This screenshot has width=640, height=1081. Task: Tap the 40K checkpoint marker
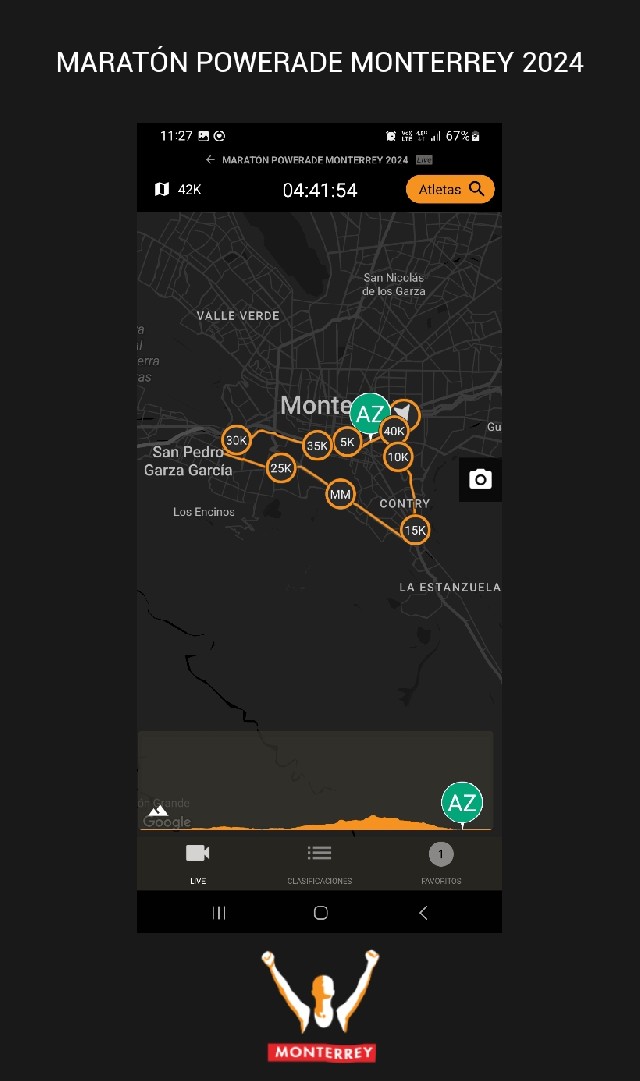(394, 431)
